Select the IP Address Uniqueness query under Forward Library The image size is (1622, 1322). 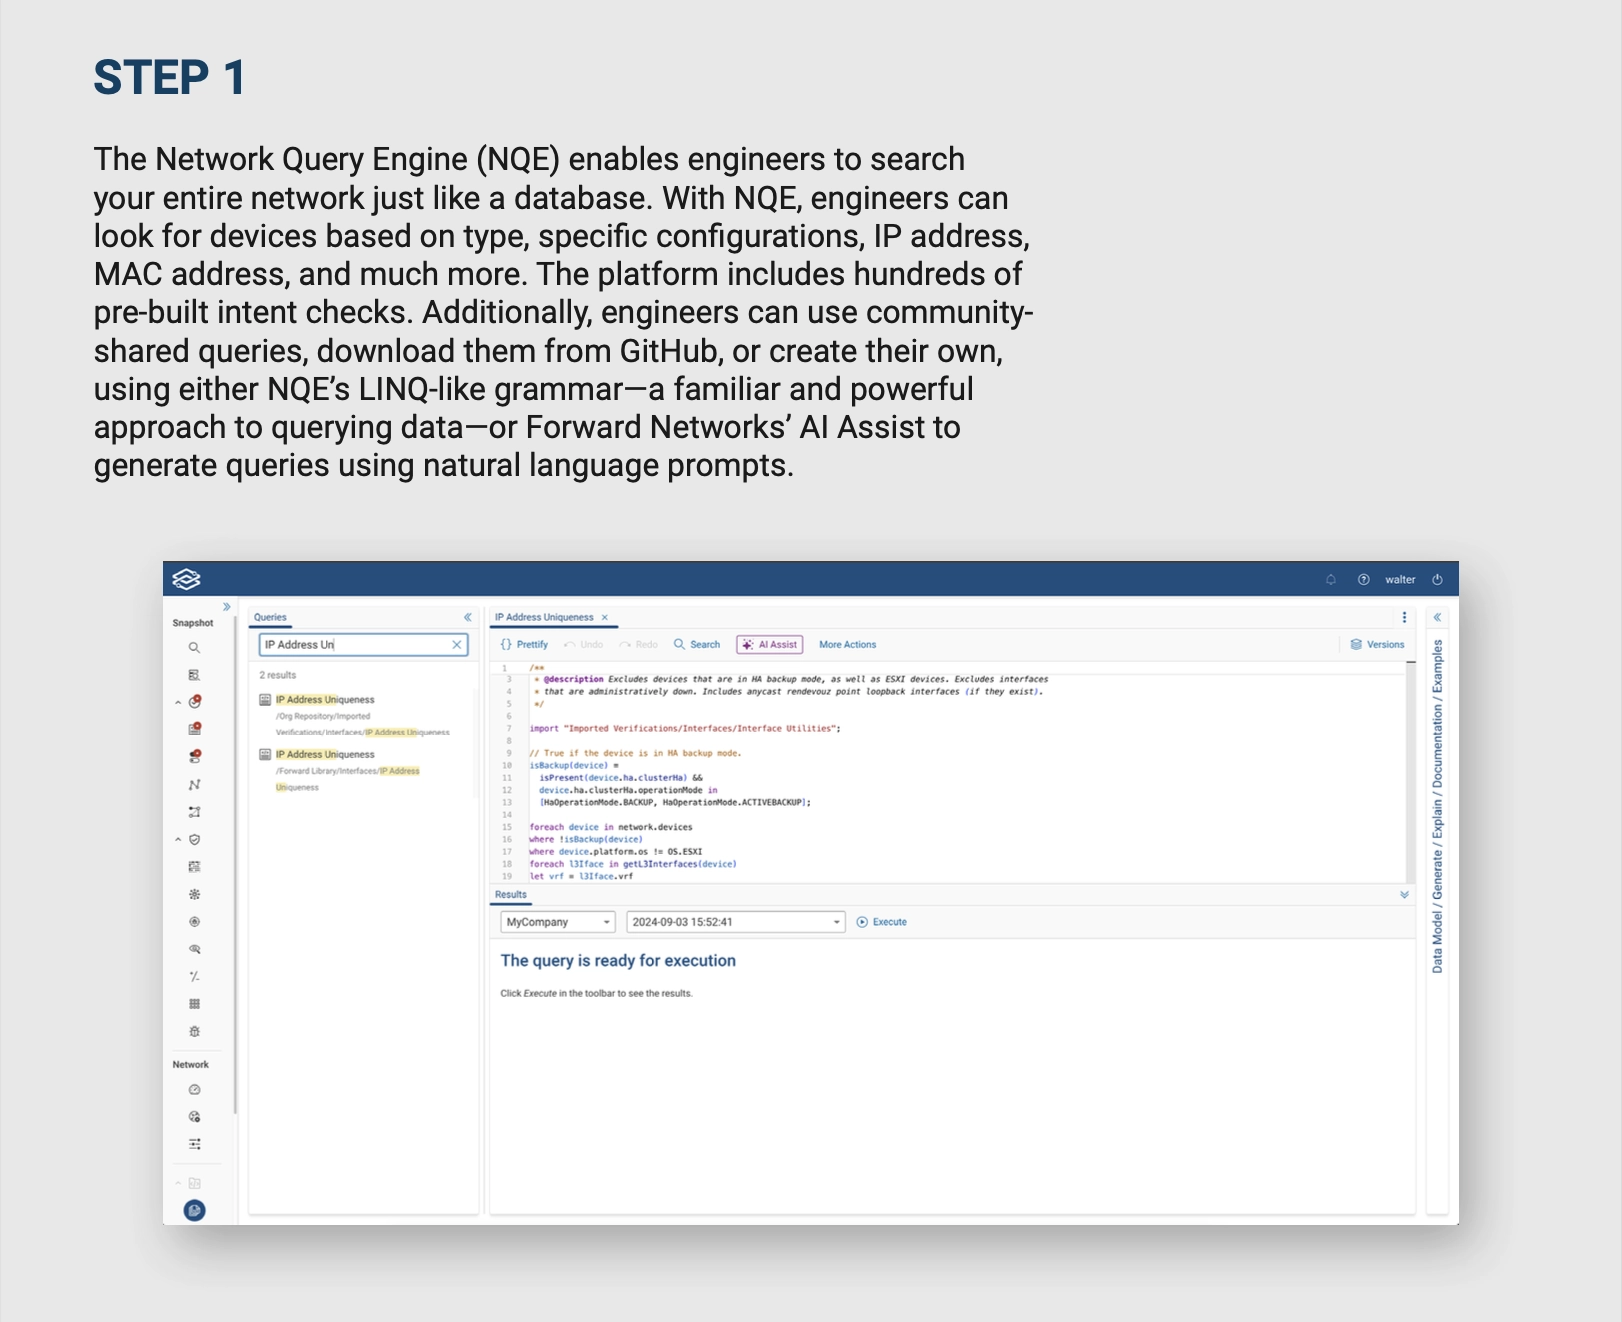pos(325,754)
